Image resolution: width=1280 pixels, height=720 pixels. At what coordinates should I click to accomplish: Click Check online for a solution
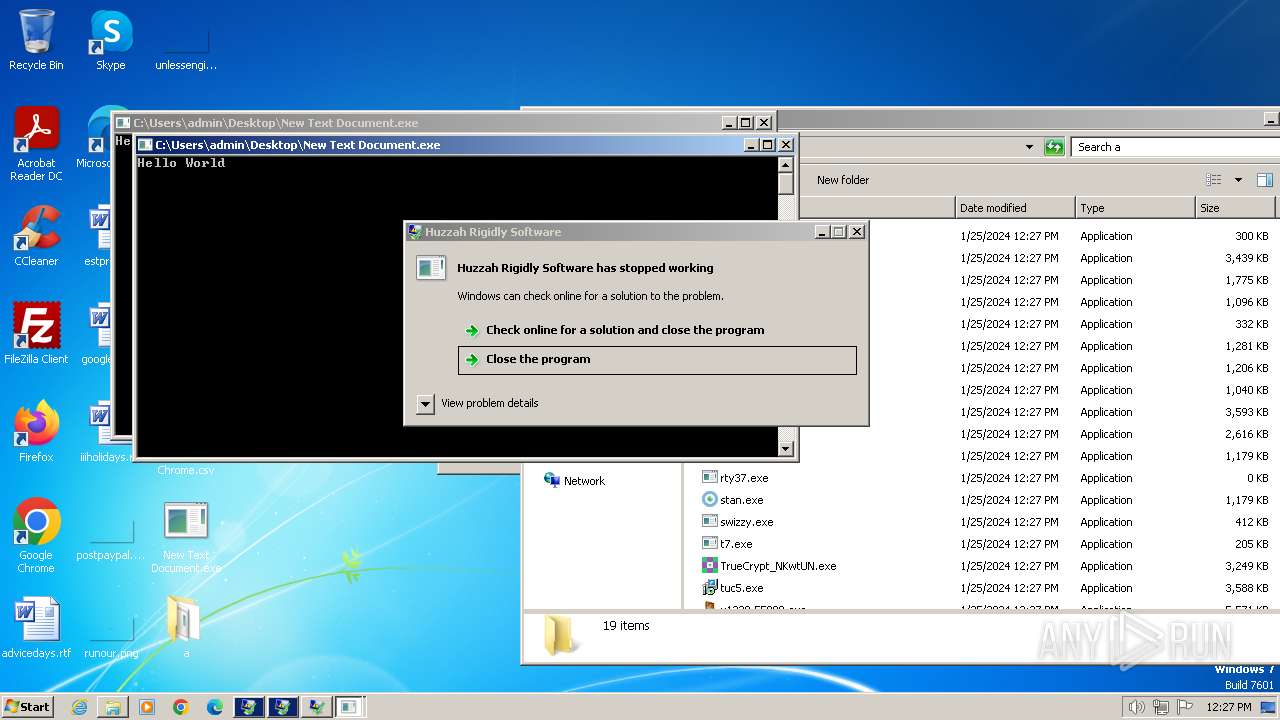(x=625, y=330)
